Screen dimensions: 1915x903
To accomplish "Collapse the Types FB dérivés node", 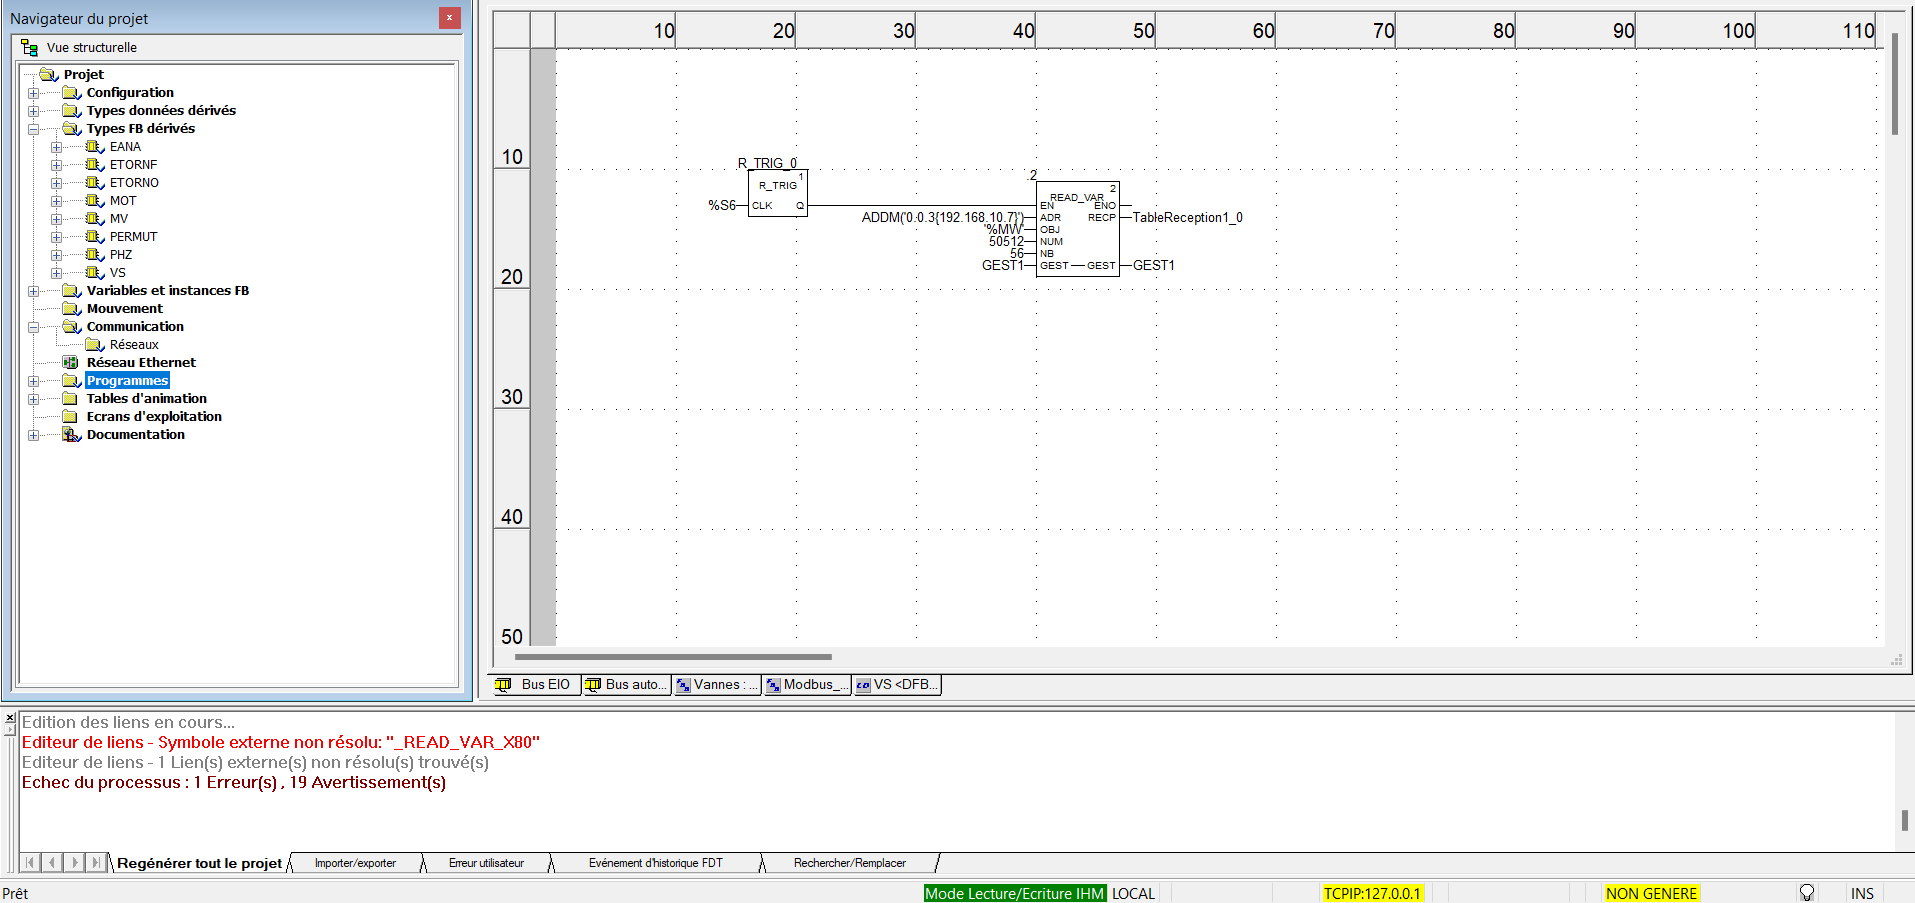I will click(x=34, y=129).
